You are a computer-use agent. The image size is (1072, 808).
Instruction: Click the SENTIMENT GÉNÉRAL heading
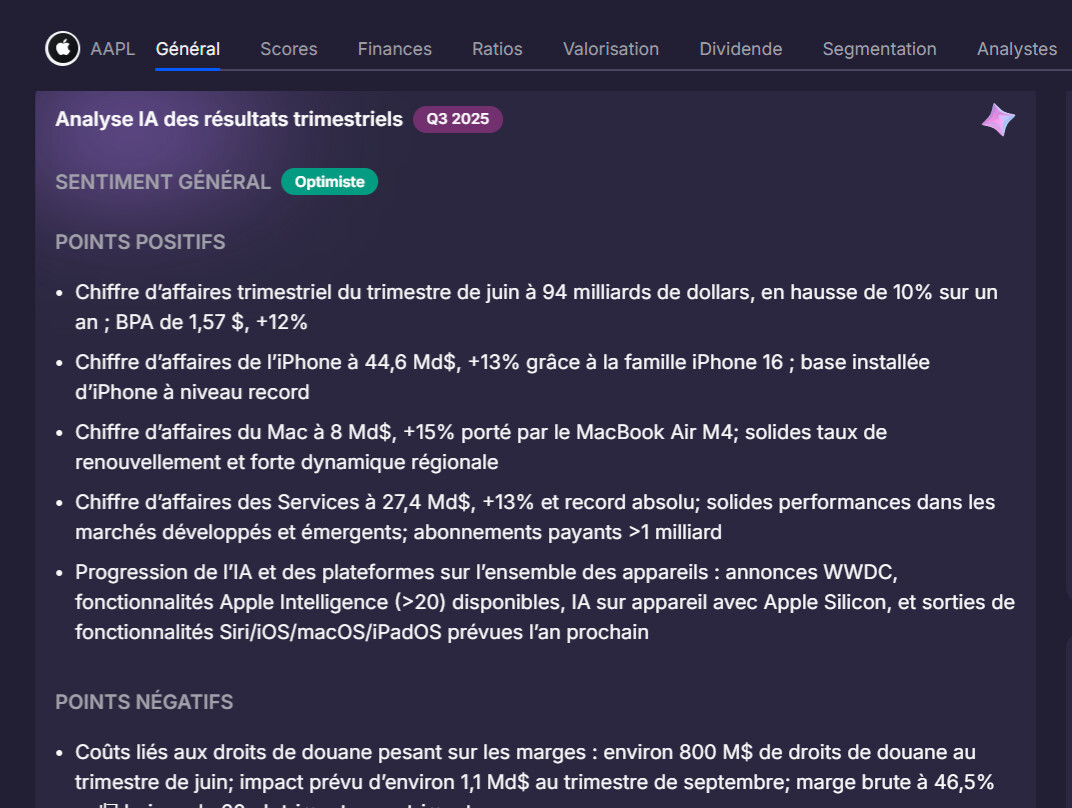162,181
